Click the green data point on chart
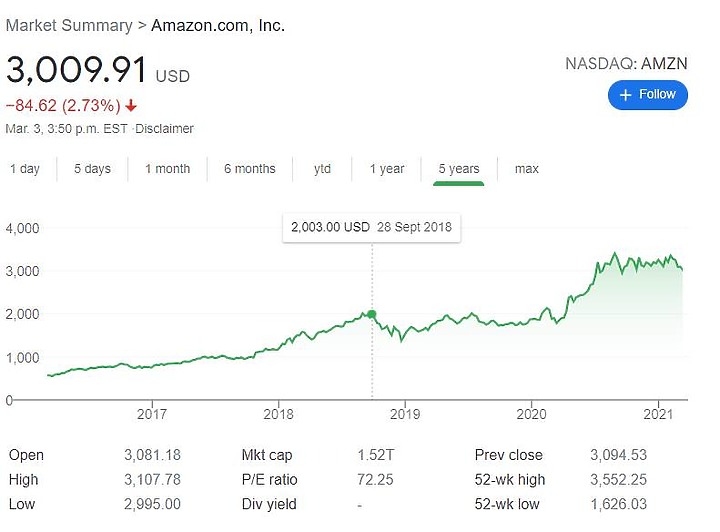This screenshot has height=532, width=720. tap(372, 314)
